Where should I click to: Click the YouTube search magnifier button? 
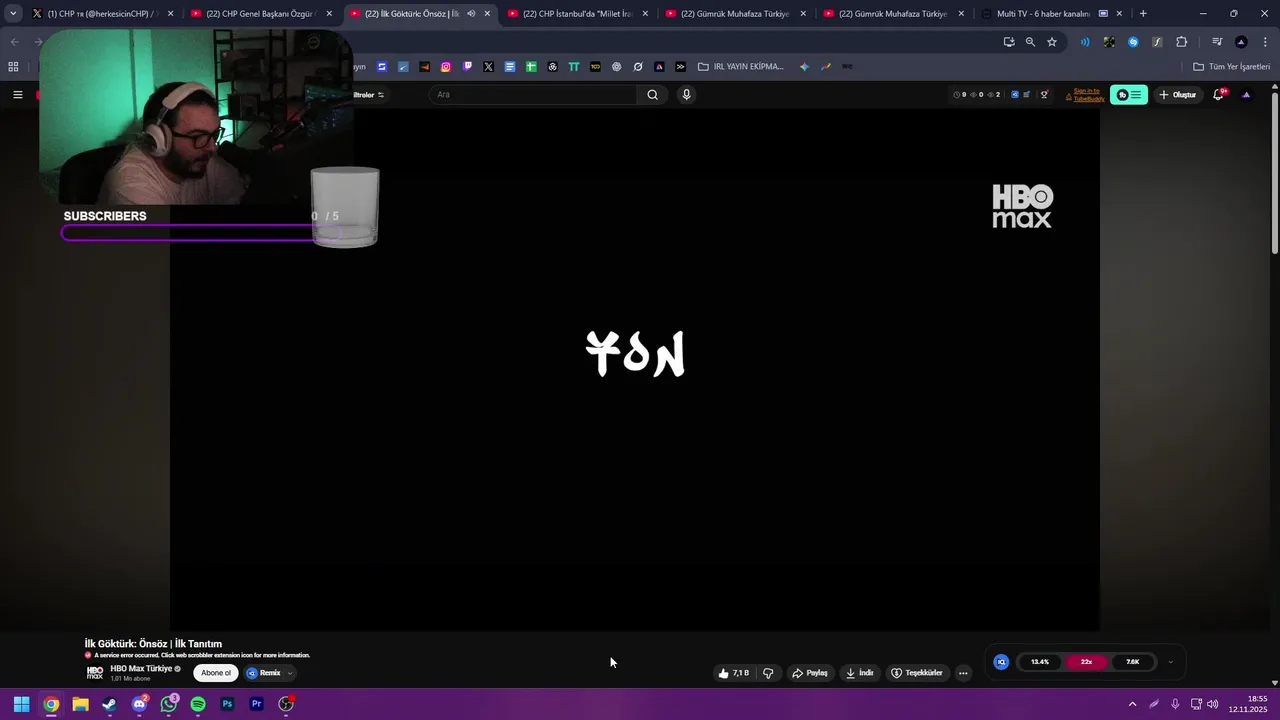[x=652, y=95]
